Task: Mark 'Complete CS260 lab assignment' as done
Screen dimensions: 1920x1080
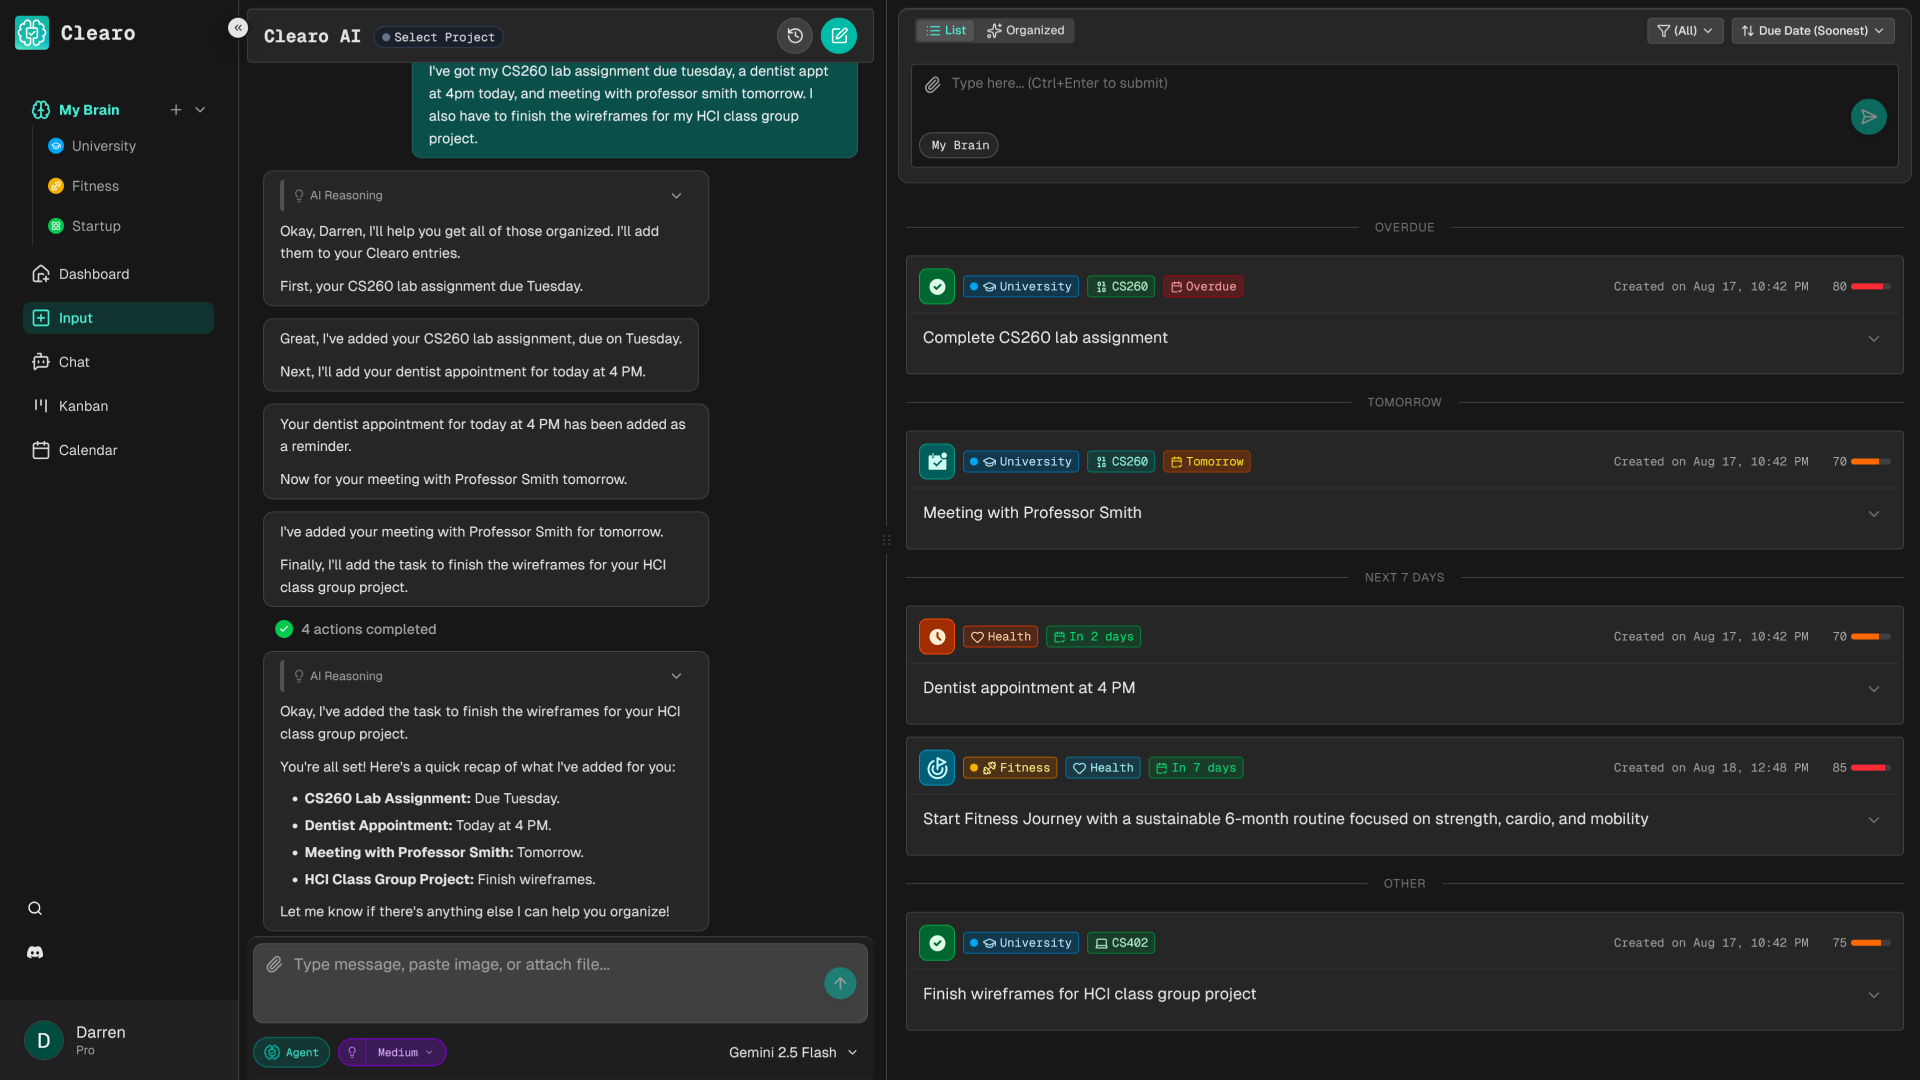Action: 937,287
